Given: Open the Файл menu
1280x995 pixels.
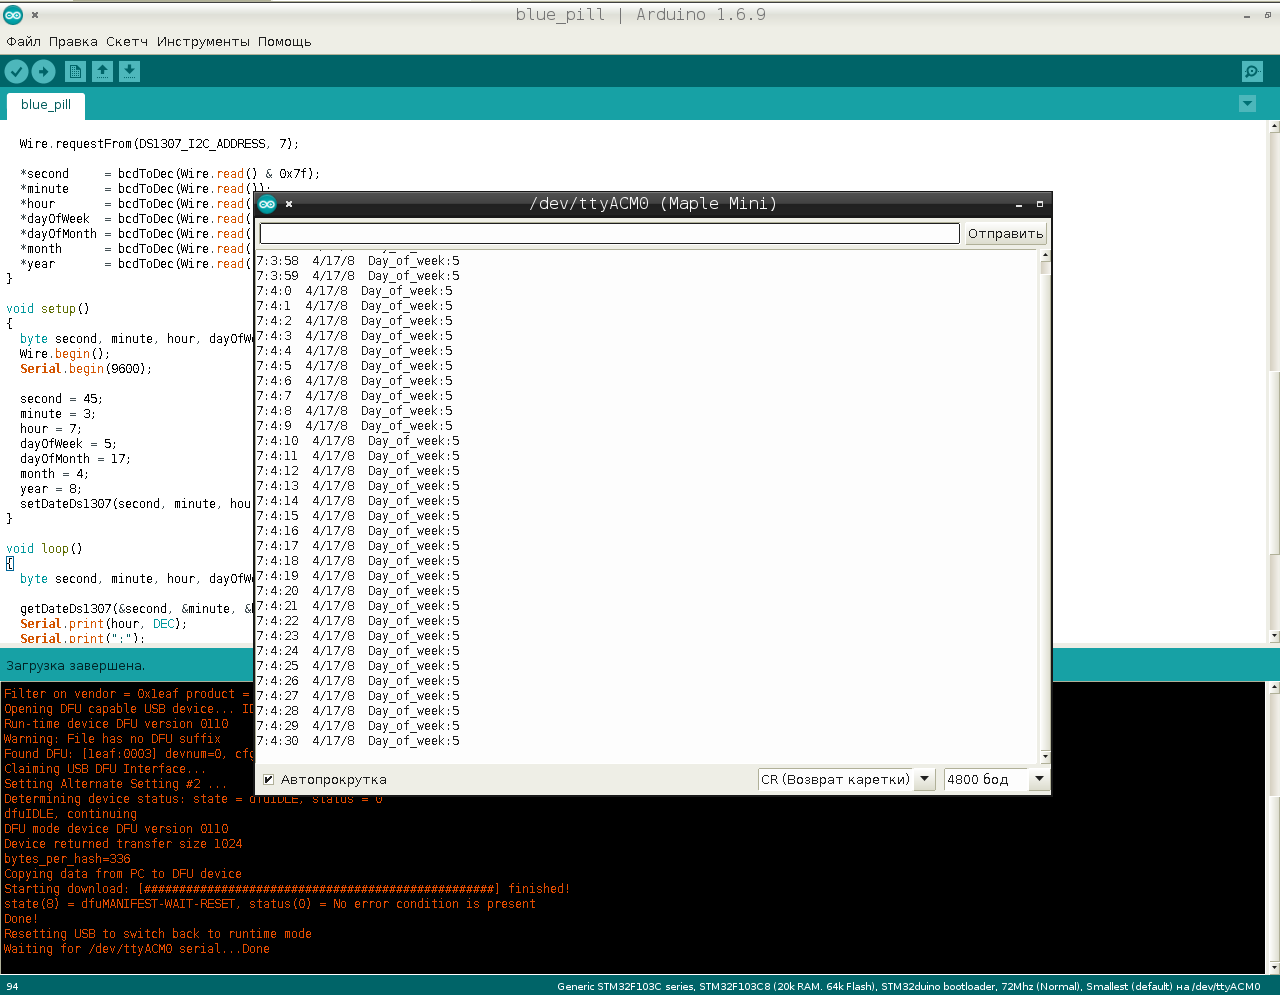Looking at the screenshot, I should 24,42.
